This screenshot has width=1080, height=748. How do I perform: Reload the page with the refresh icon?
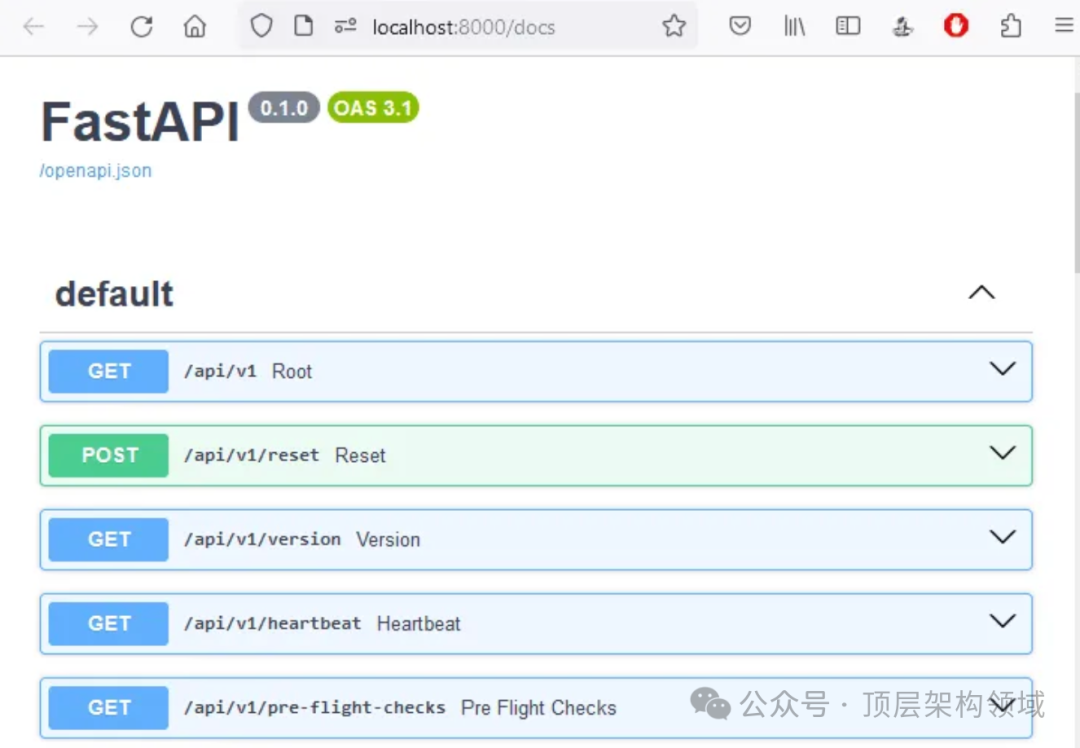(x=142, y=27)
